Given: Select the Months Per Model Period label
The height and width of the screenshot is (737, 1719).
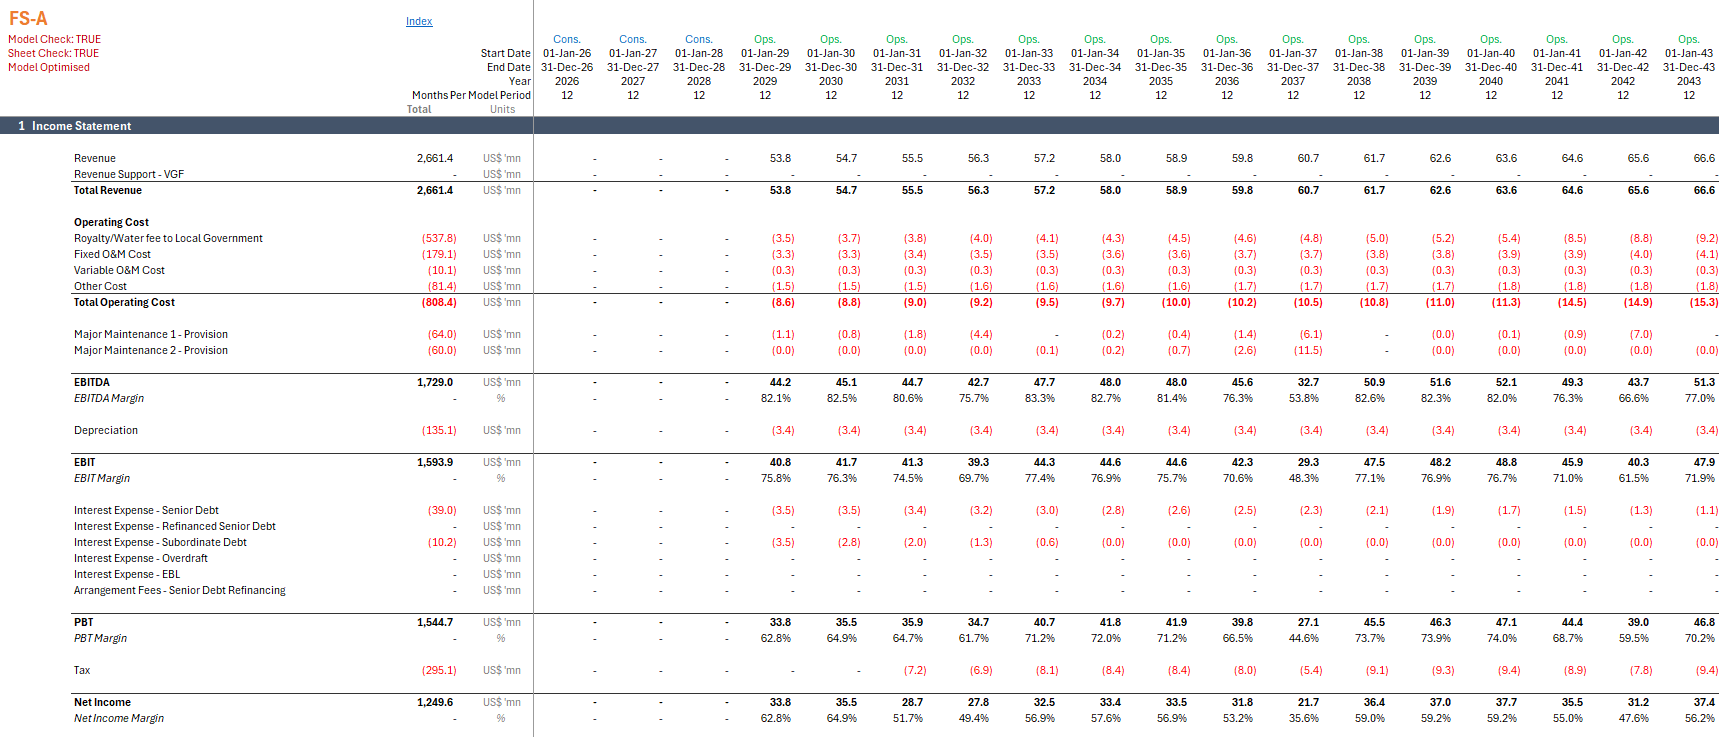Looking at the screenshot, I should tap(471, 96).
